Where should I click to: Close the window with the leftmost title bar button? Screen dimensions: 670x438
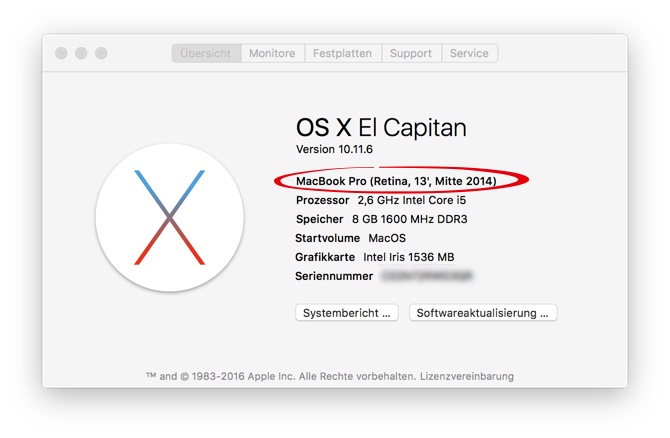pyautogui.click(x=61, y=53)
